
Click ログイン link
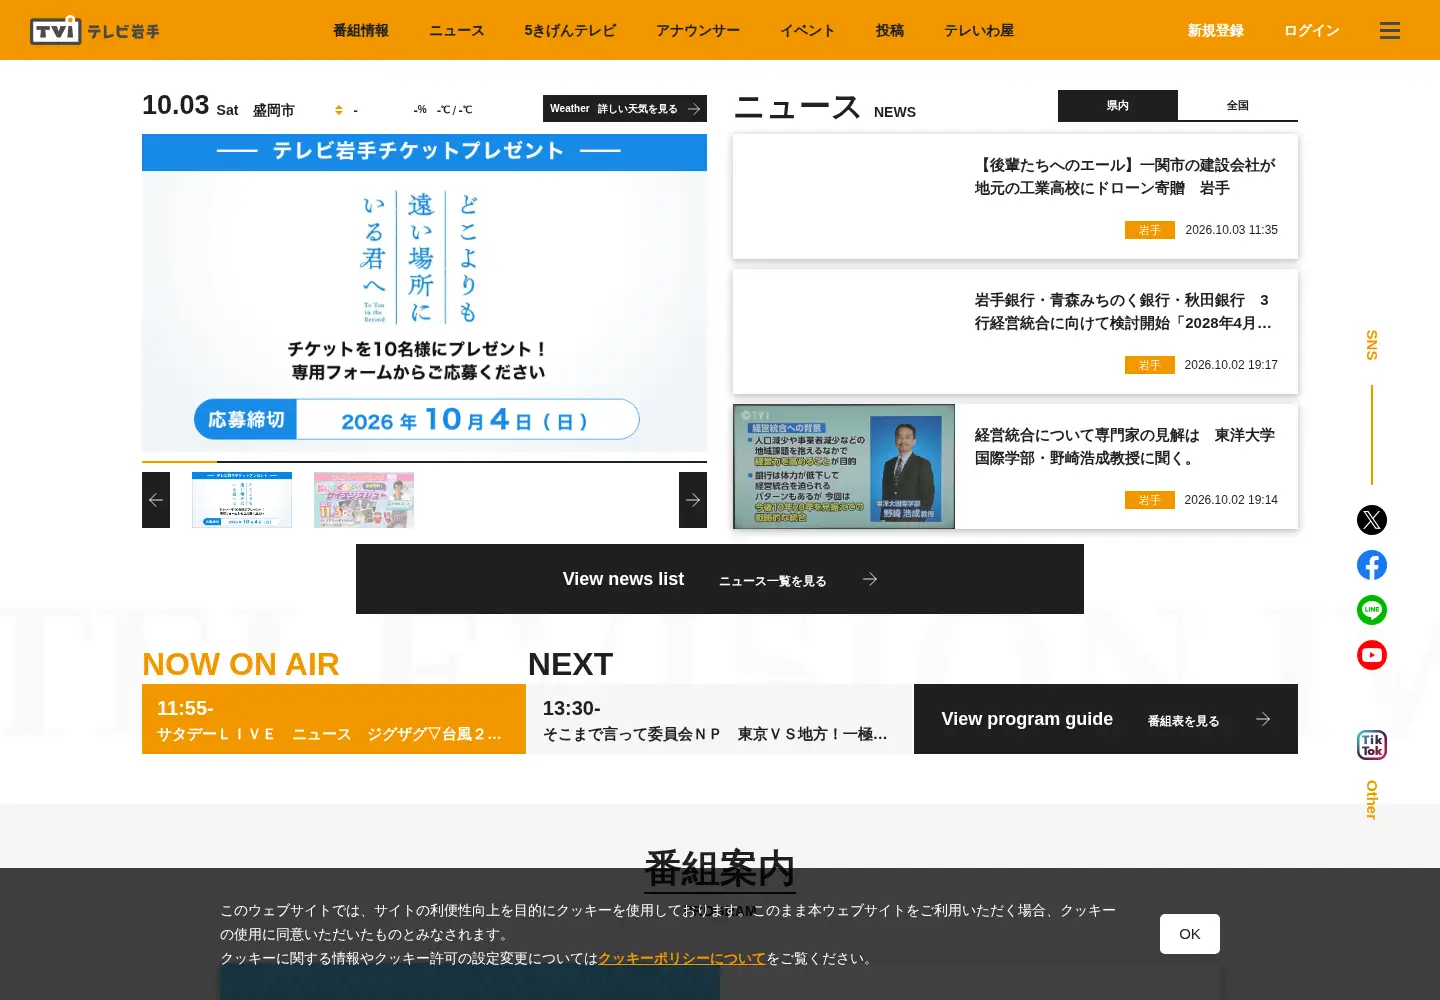pos(1312,31)
